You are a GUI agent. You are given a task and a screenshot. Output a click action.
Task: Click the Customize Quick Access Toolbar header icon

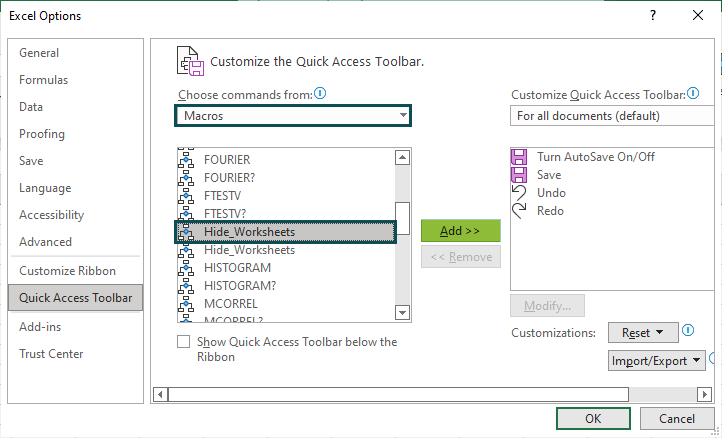tap(190, 60)
